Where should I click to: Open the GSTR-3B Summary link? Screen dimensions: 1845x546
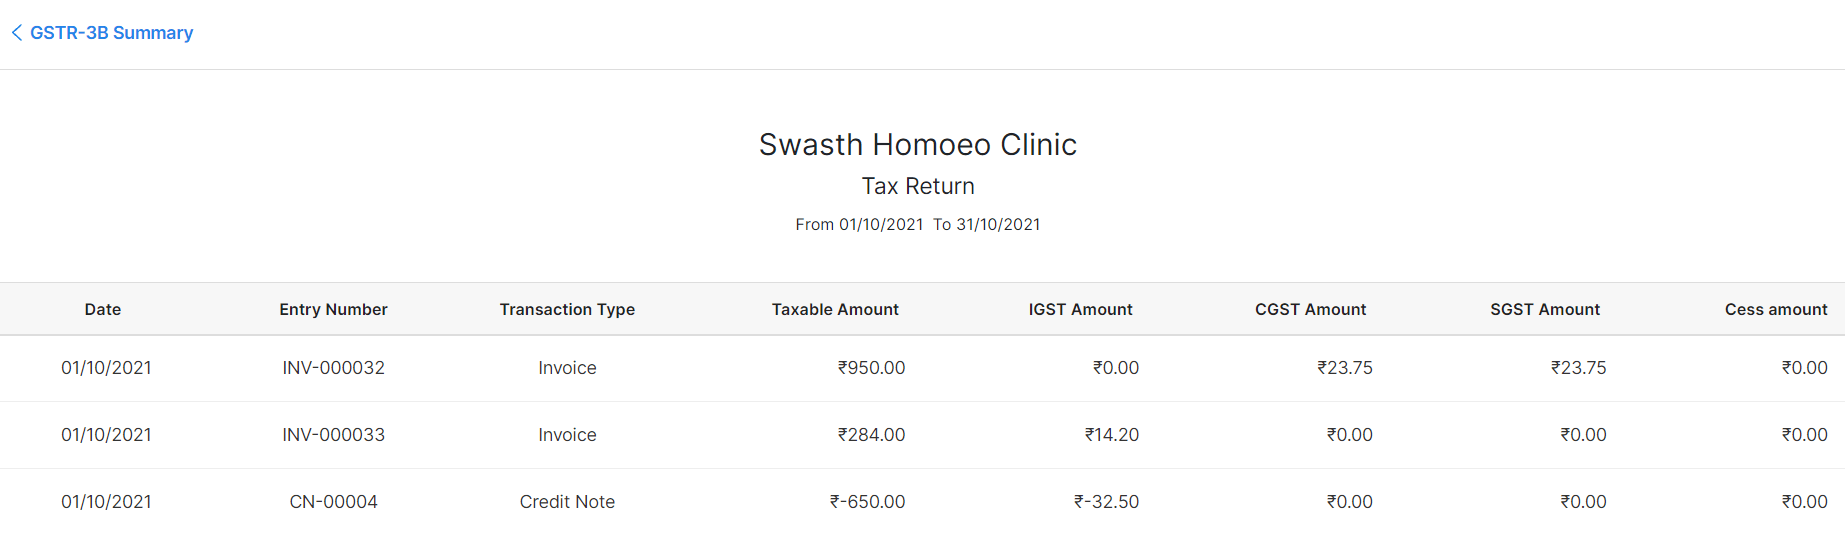(x=111, y=33)
